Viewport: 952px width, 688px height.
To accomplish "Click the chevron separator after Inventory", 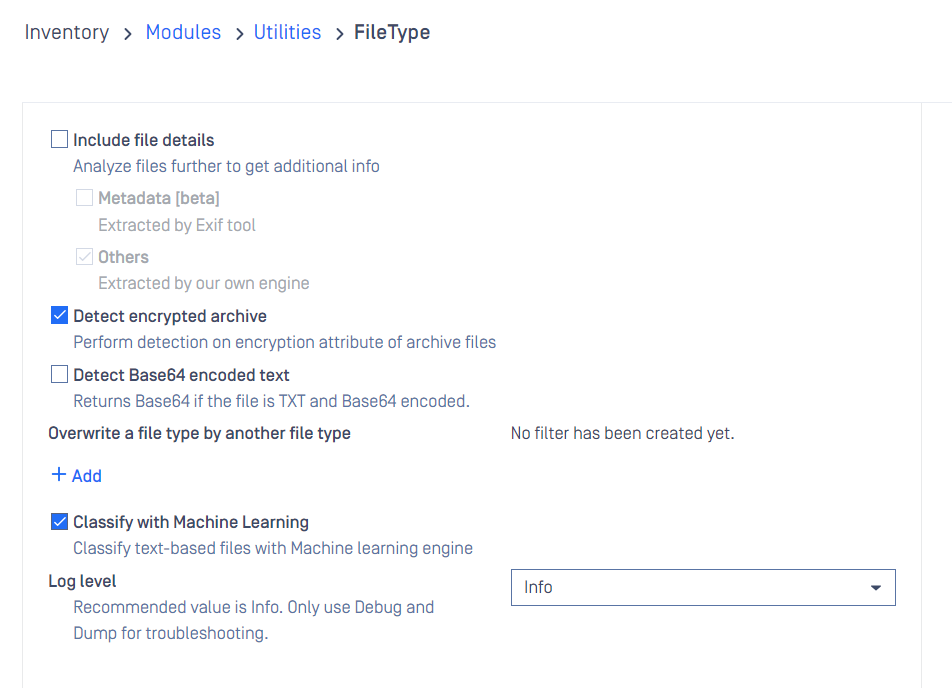I will (128, 34).
